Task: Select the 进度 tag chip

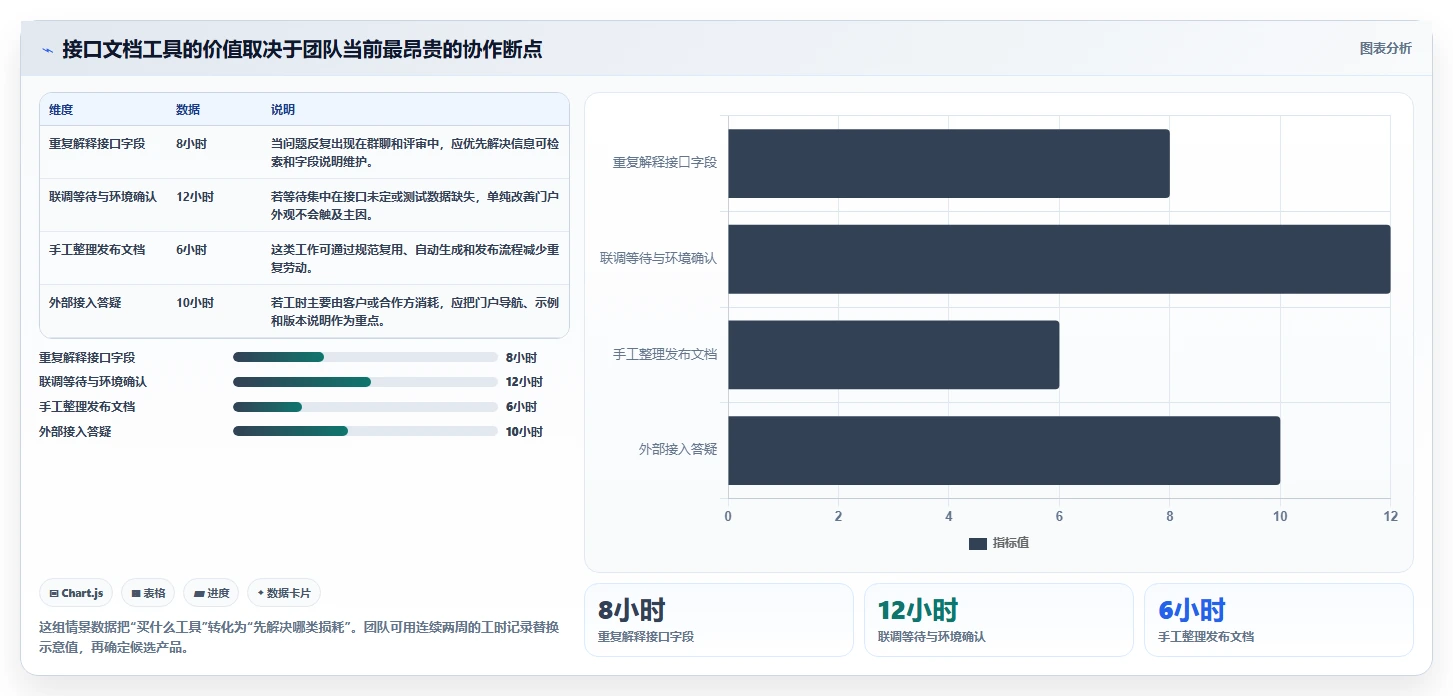Action: 211,593
